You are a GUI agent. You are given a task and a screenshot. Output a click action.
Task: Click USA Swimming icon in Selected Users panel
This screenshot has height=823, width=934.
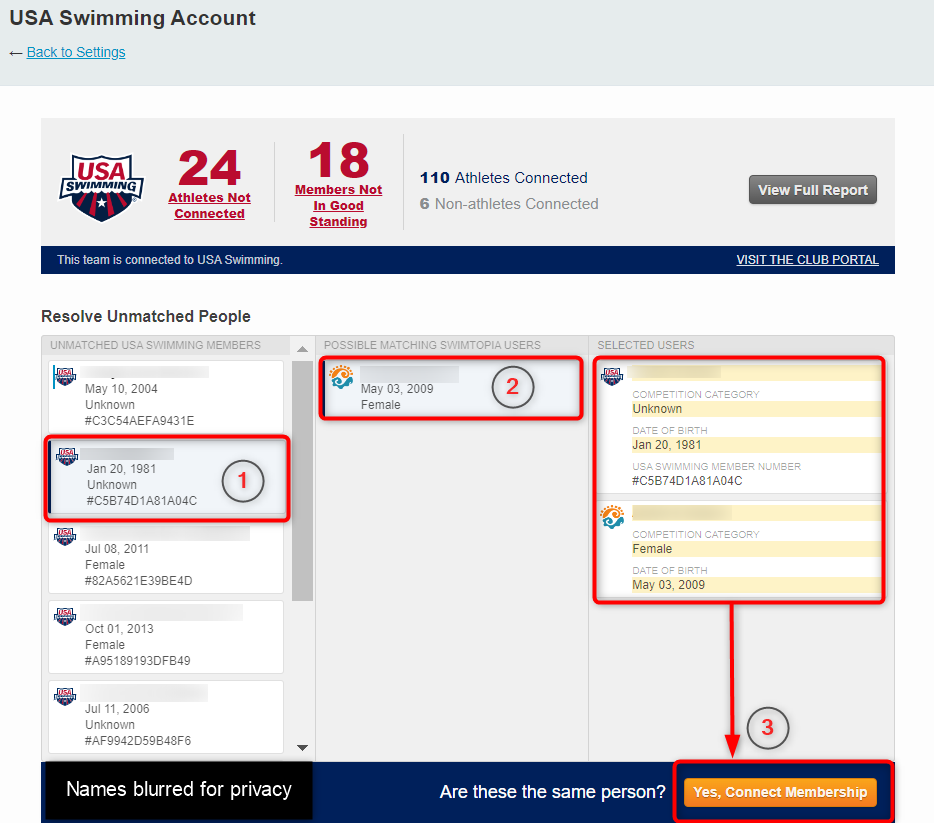click(x=612, y=376)
